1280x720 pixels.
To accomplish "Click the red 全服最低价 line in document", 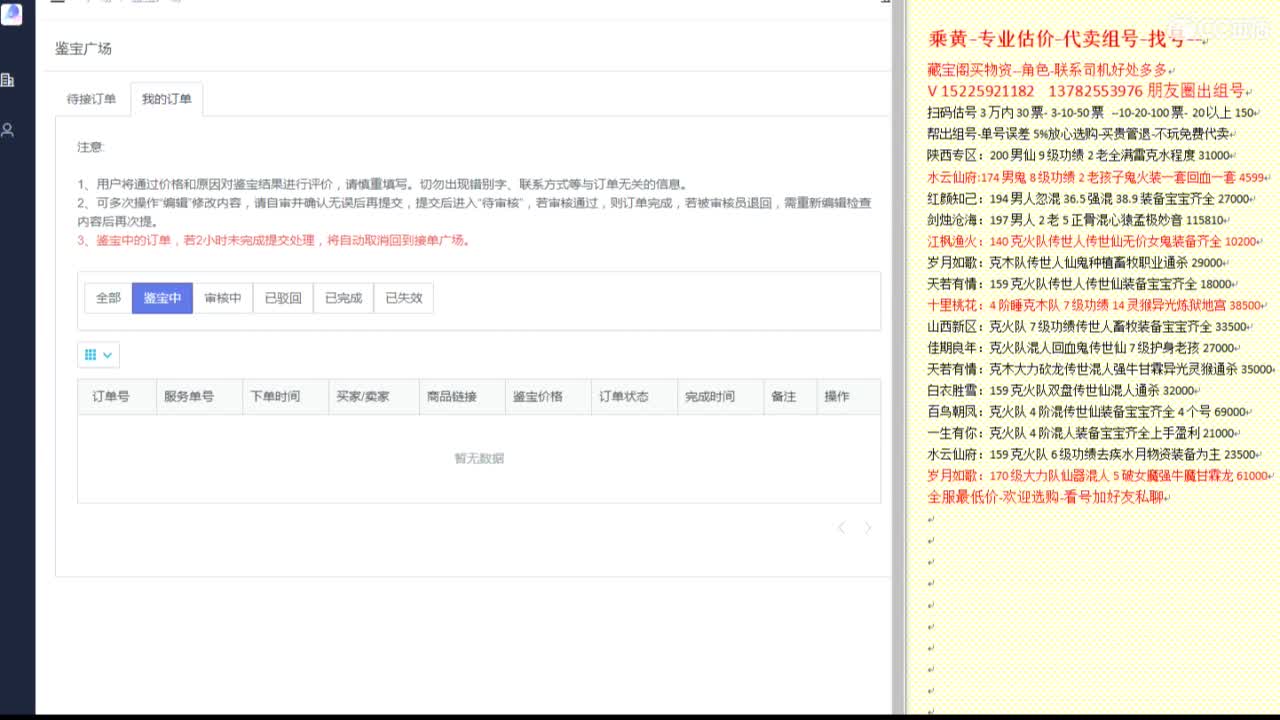I will click(x=1046, y=496).
